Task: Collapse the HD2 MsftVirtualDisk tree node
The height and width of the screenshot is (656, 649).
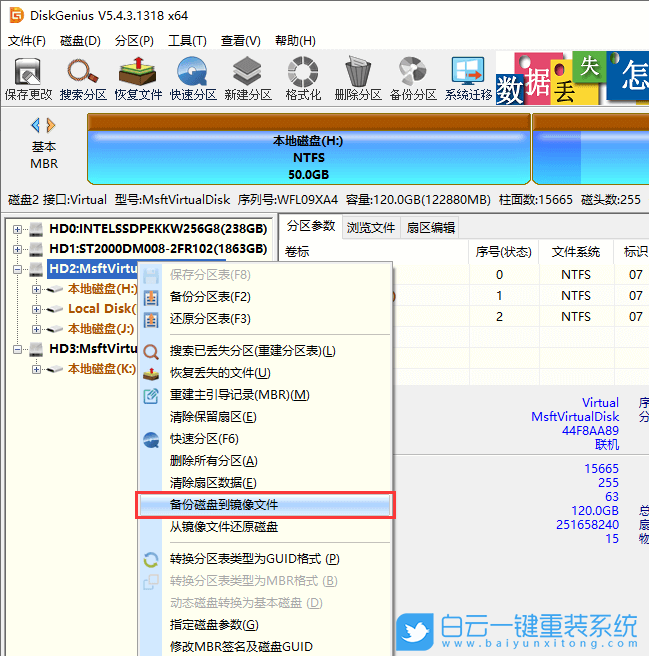Action: pos(17,269)
